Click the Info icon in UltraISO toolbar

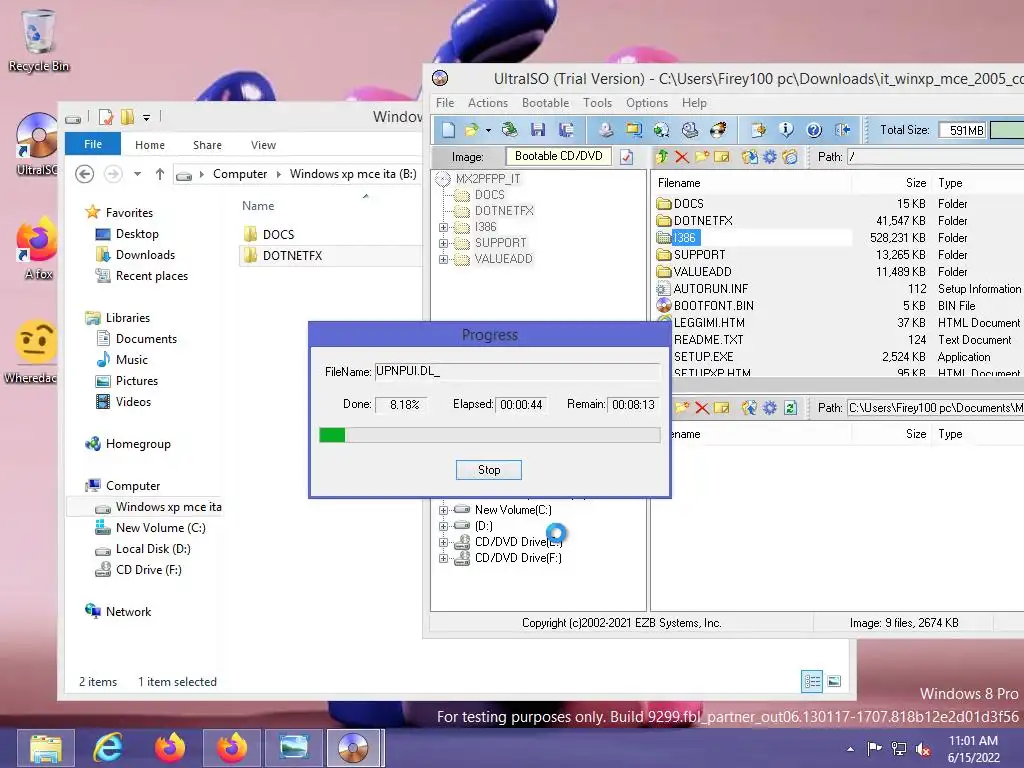tap(786, 130)
